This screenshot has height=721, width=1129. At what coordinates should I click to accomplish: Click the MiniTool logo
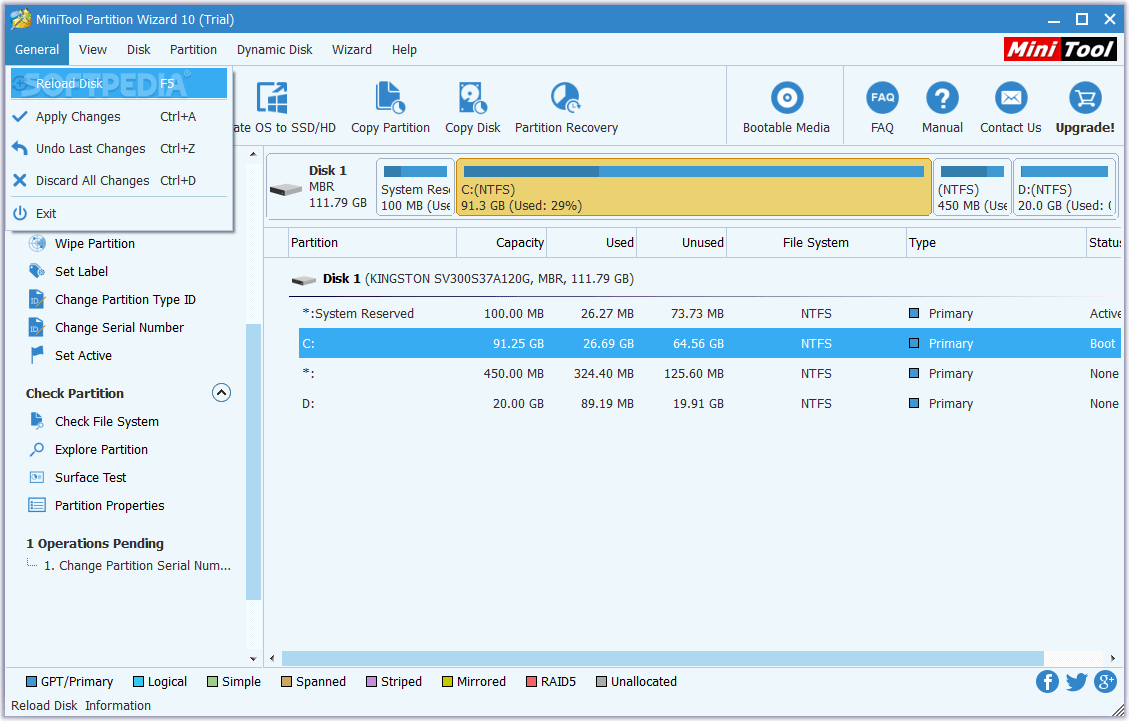[x=1060, y=49]
